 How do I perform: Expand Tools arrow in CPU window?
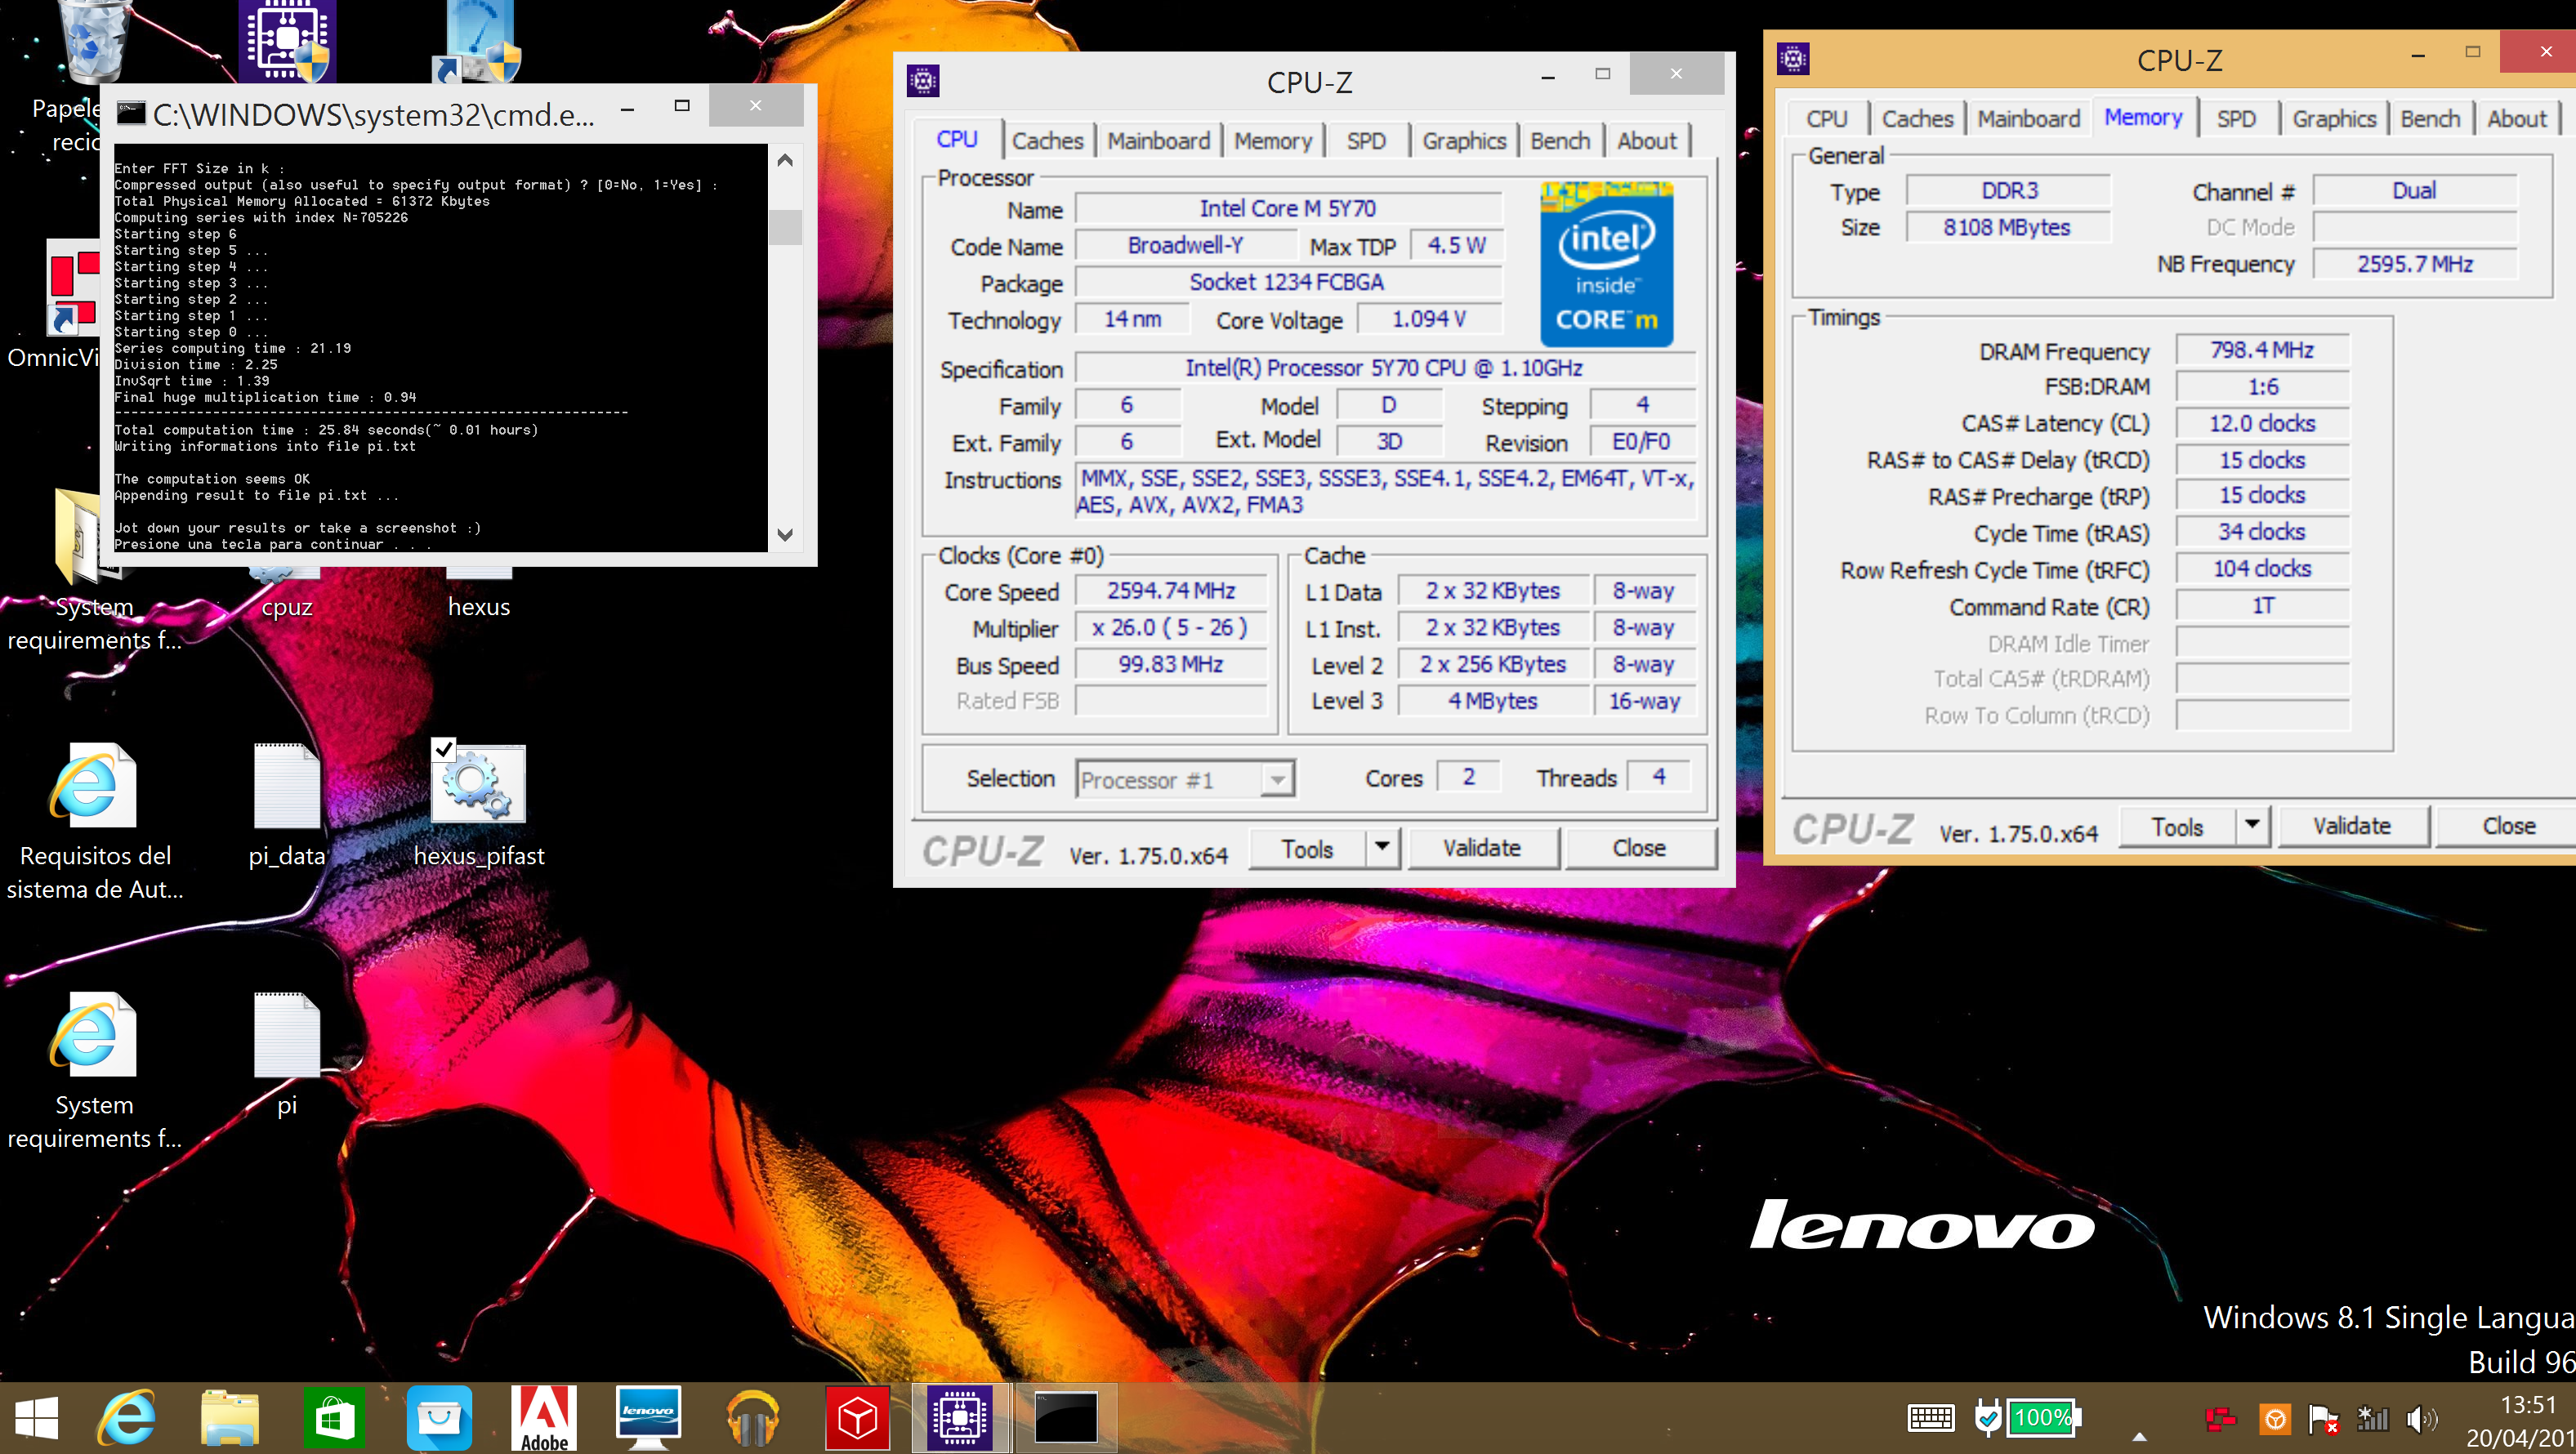[1382, 847]
